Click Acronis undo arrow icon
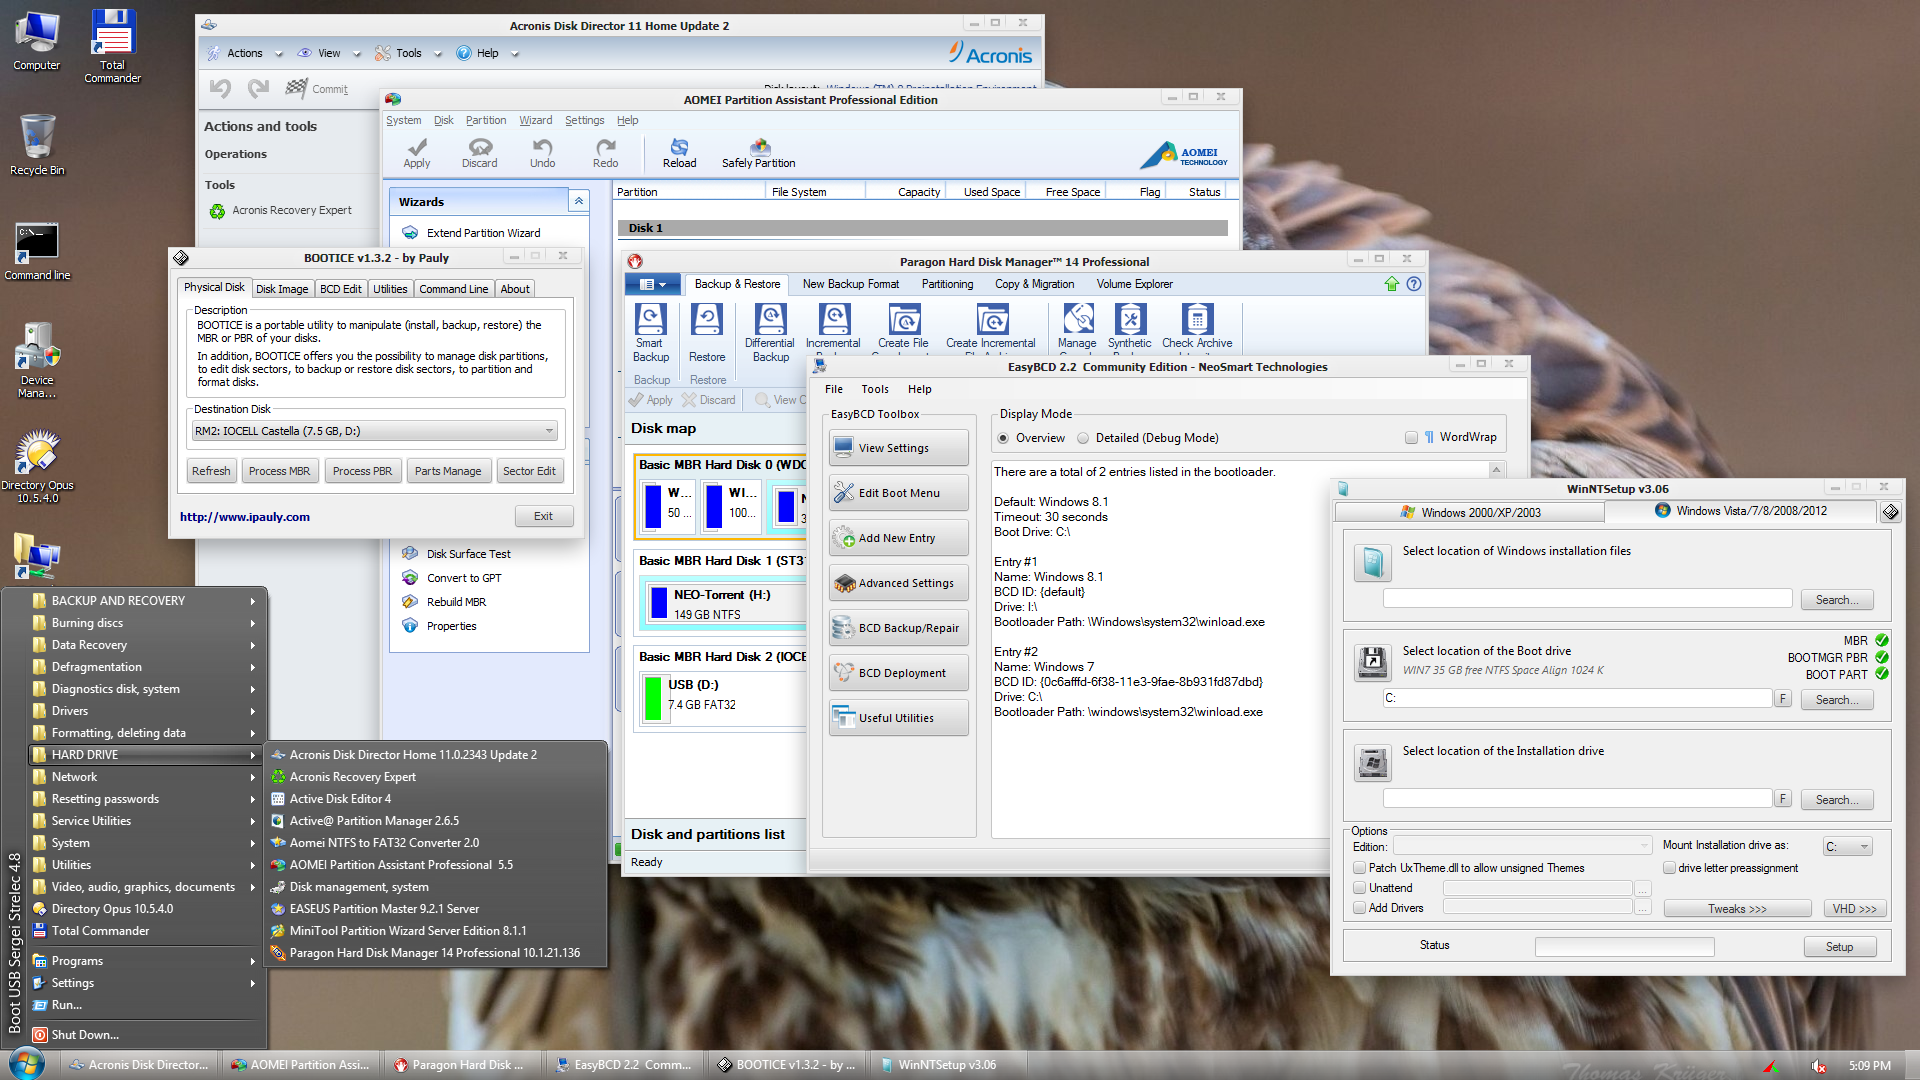Image resolution: width=1920 pixels, height=1080 pixels. click(x=220, y=88)
